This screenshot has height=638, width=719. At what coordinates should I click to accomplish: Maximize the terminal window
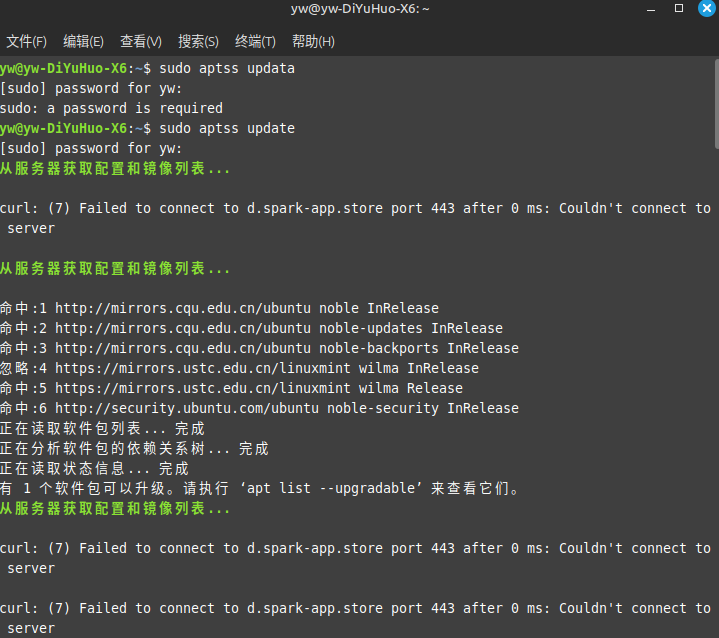(678, 9)
